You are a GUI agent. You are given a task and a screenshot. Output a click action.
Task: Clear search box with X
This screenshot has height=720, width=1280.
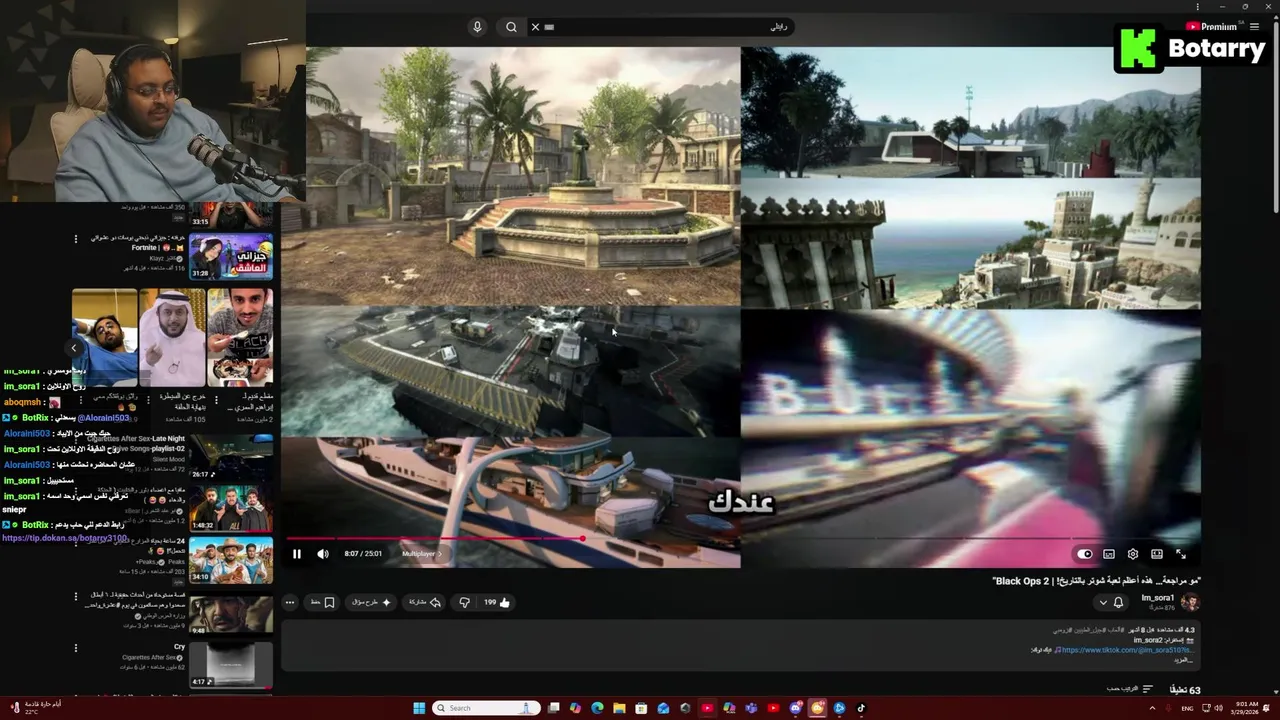point(535,27)
